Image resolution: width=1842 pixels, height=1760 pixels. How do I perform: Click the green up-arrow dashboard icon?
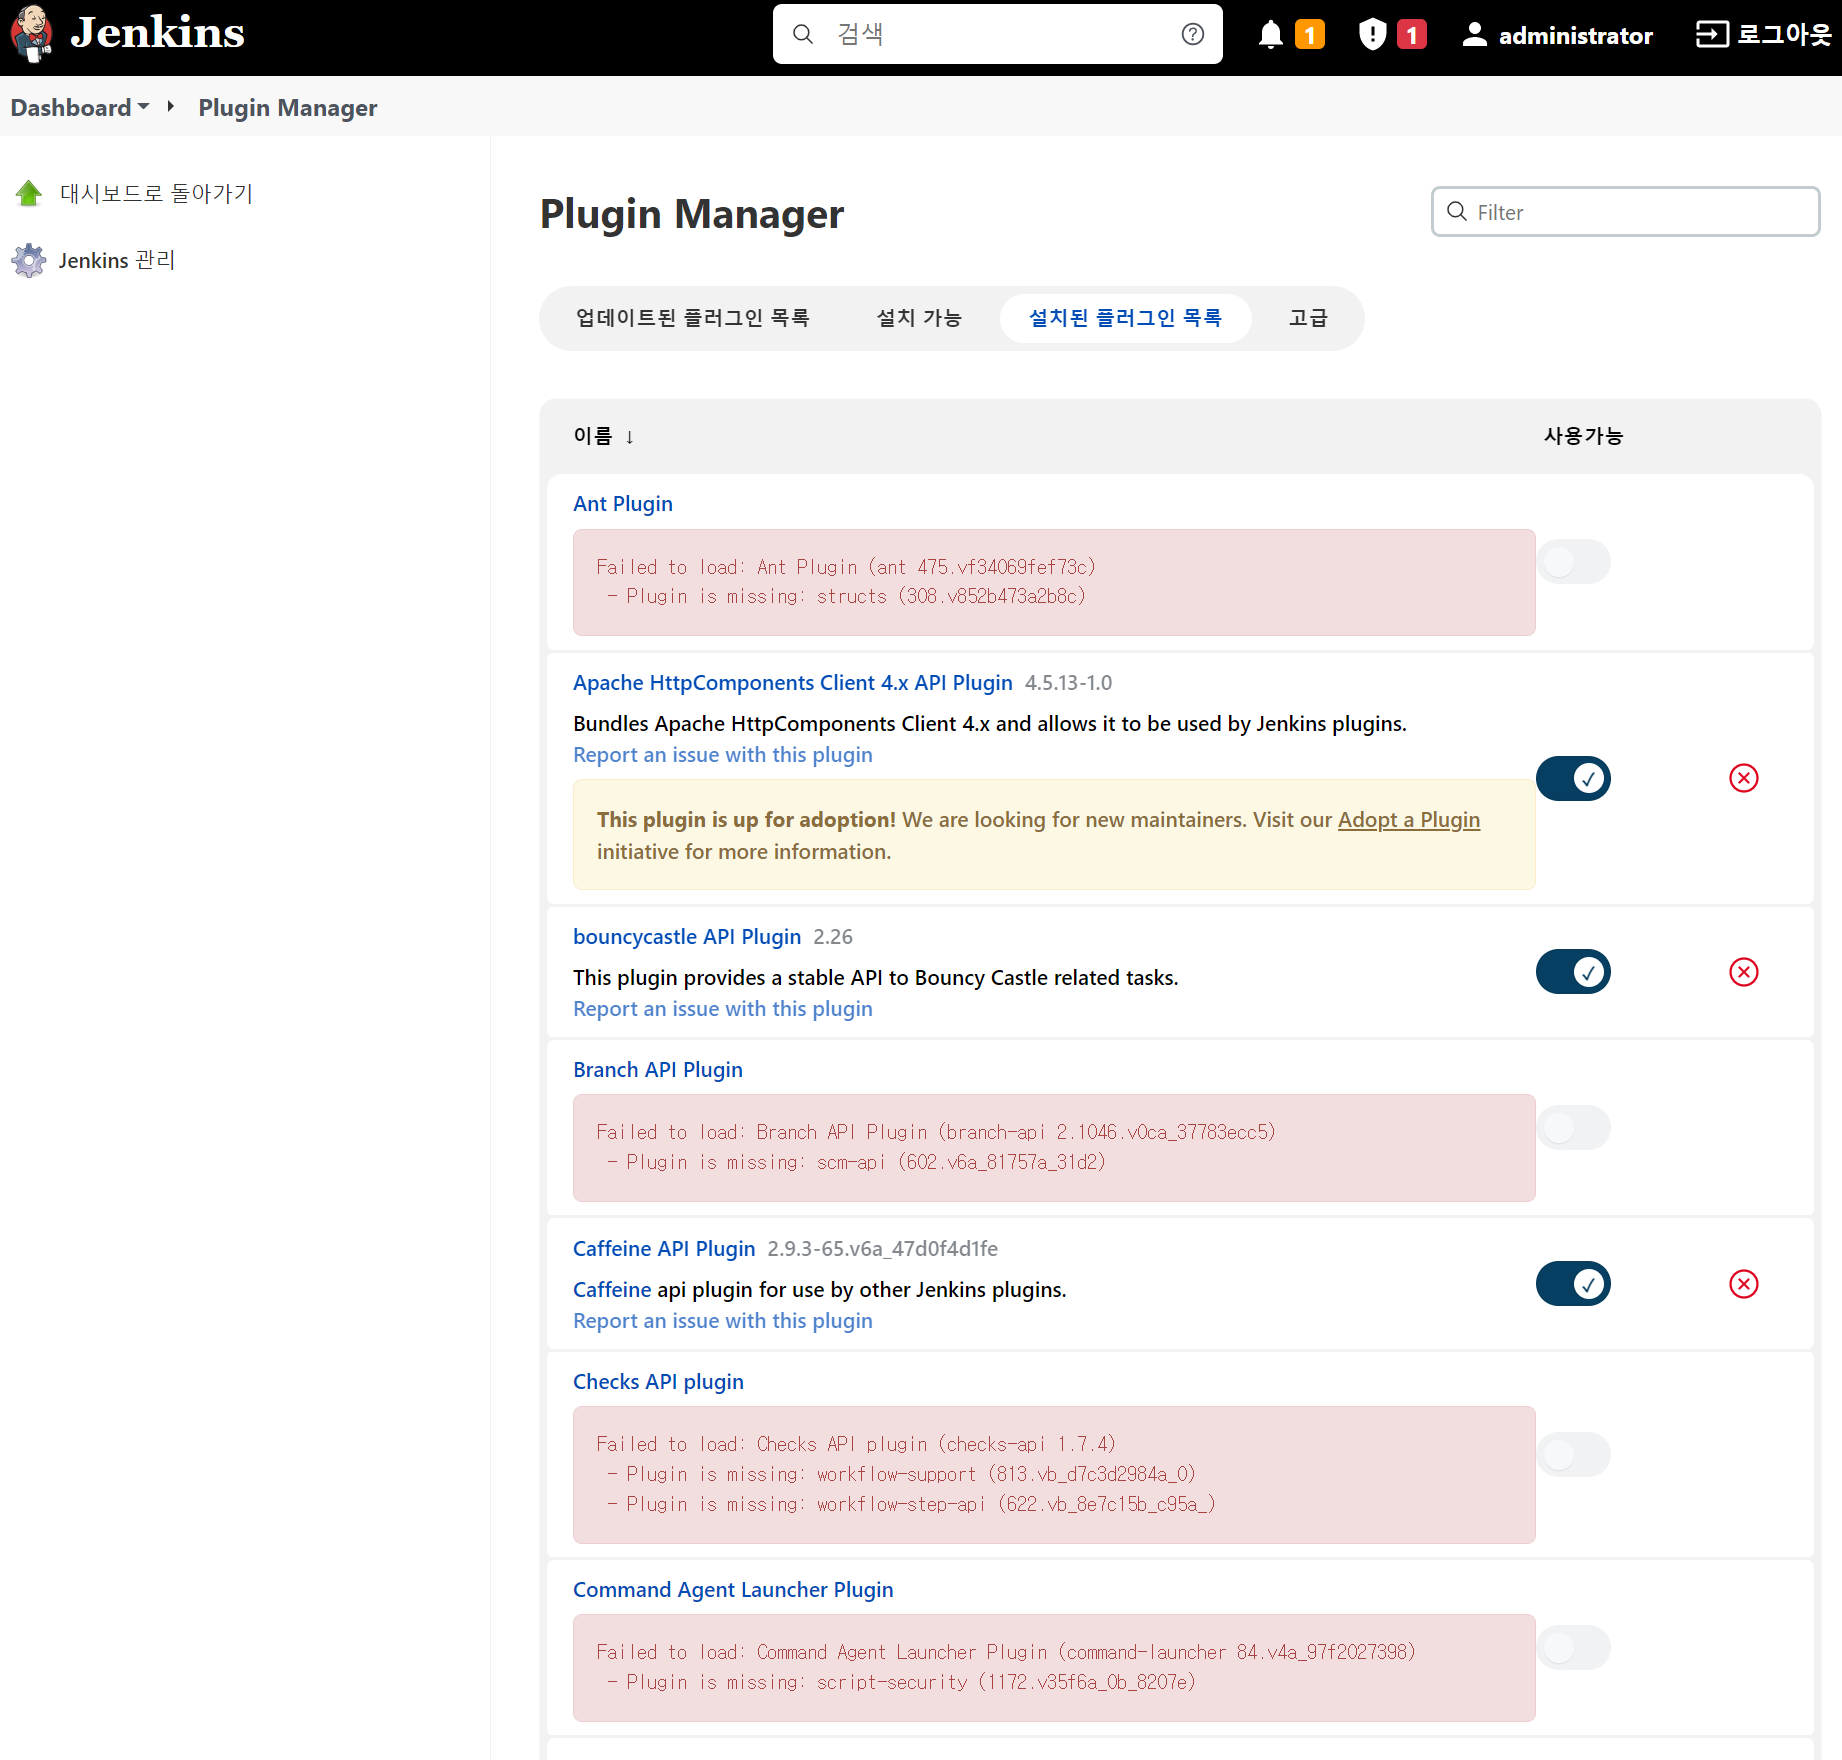pyautogui.click(x=29, y=193)
